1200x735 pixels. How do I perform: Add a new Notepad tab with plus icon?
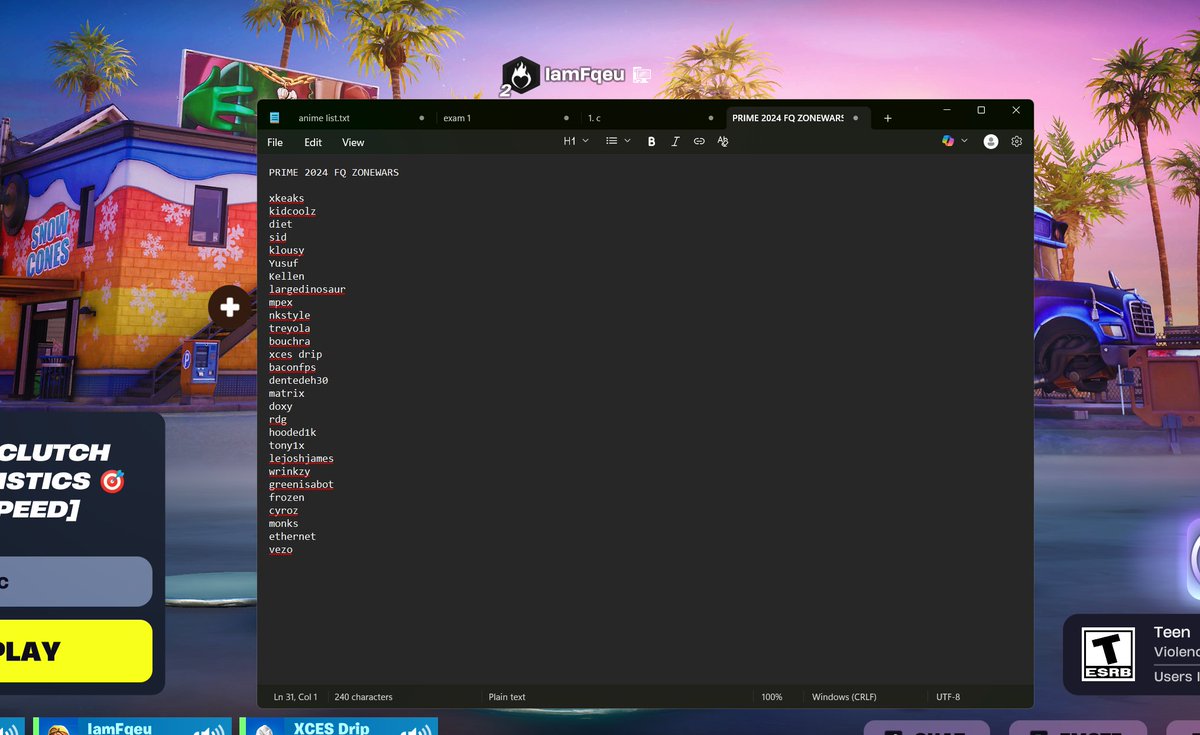pos(887,118)
